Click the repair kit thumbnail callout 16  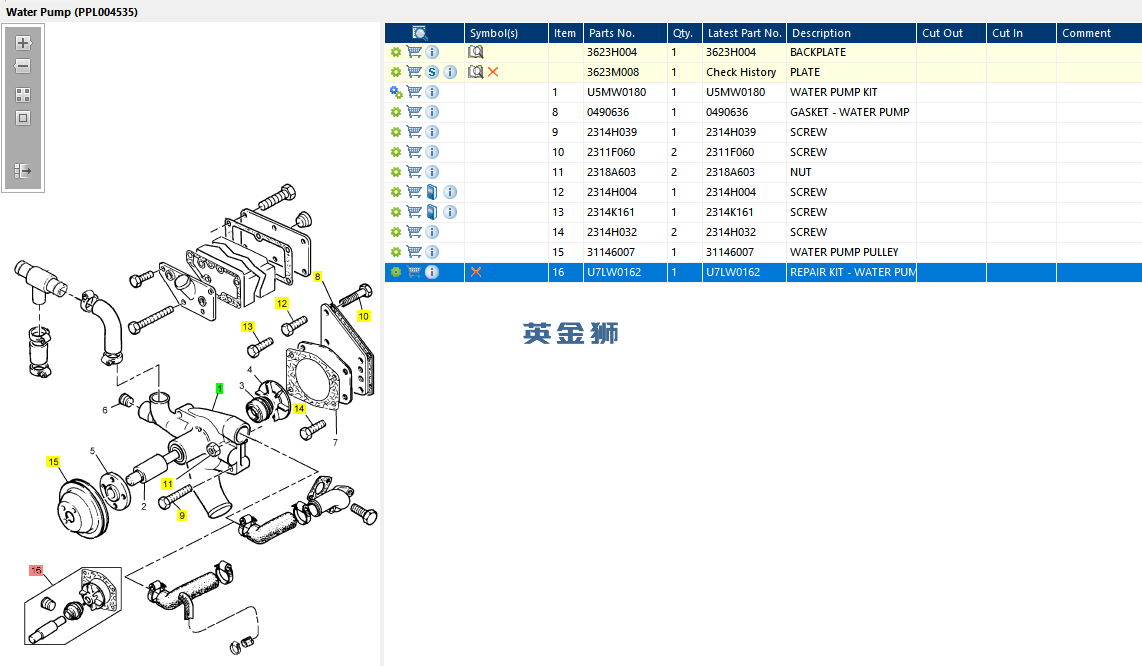click(36, 571)
